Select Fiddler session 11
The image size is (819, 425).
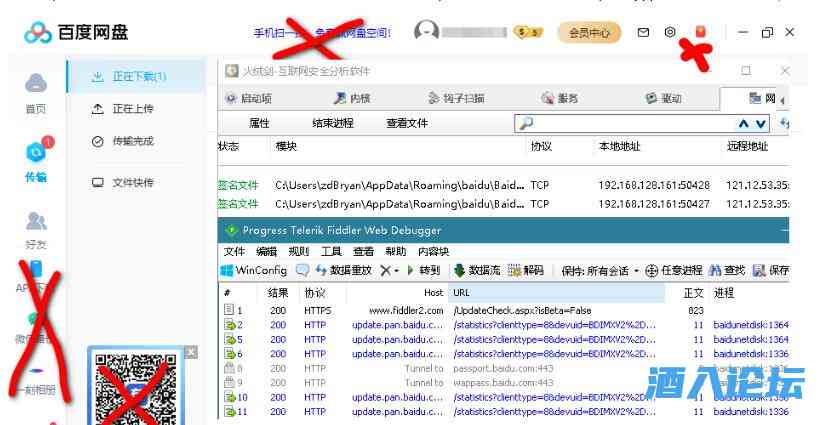506,412
